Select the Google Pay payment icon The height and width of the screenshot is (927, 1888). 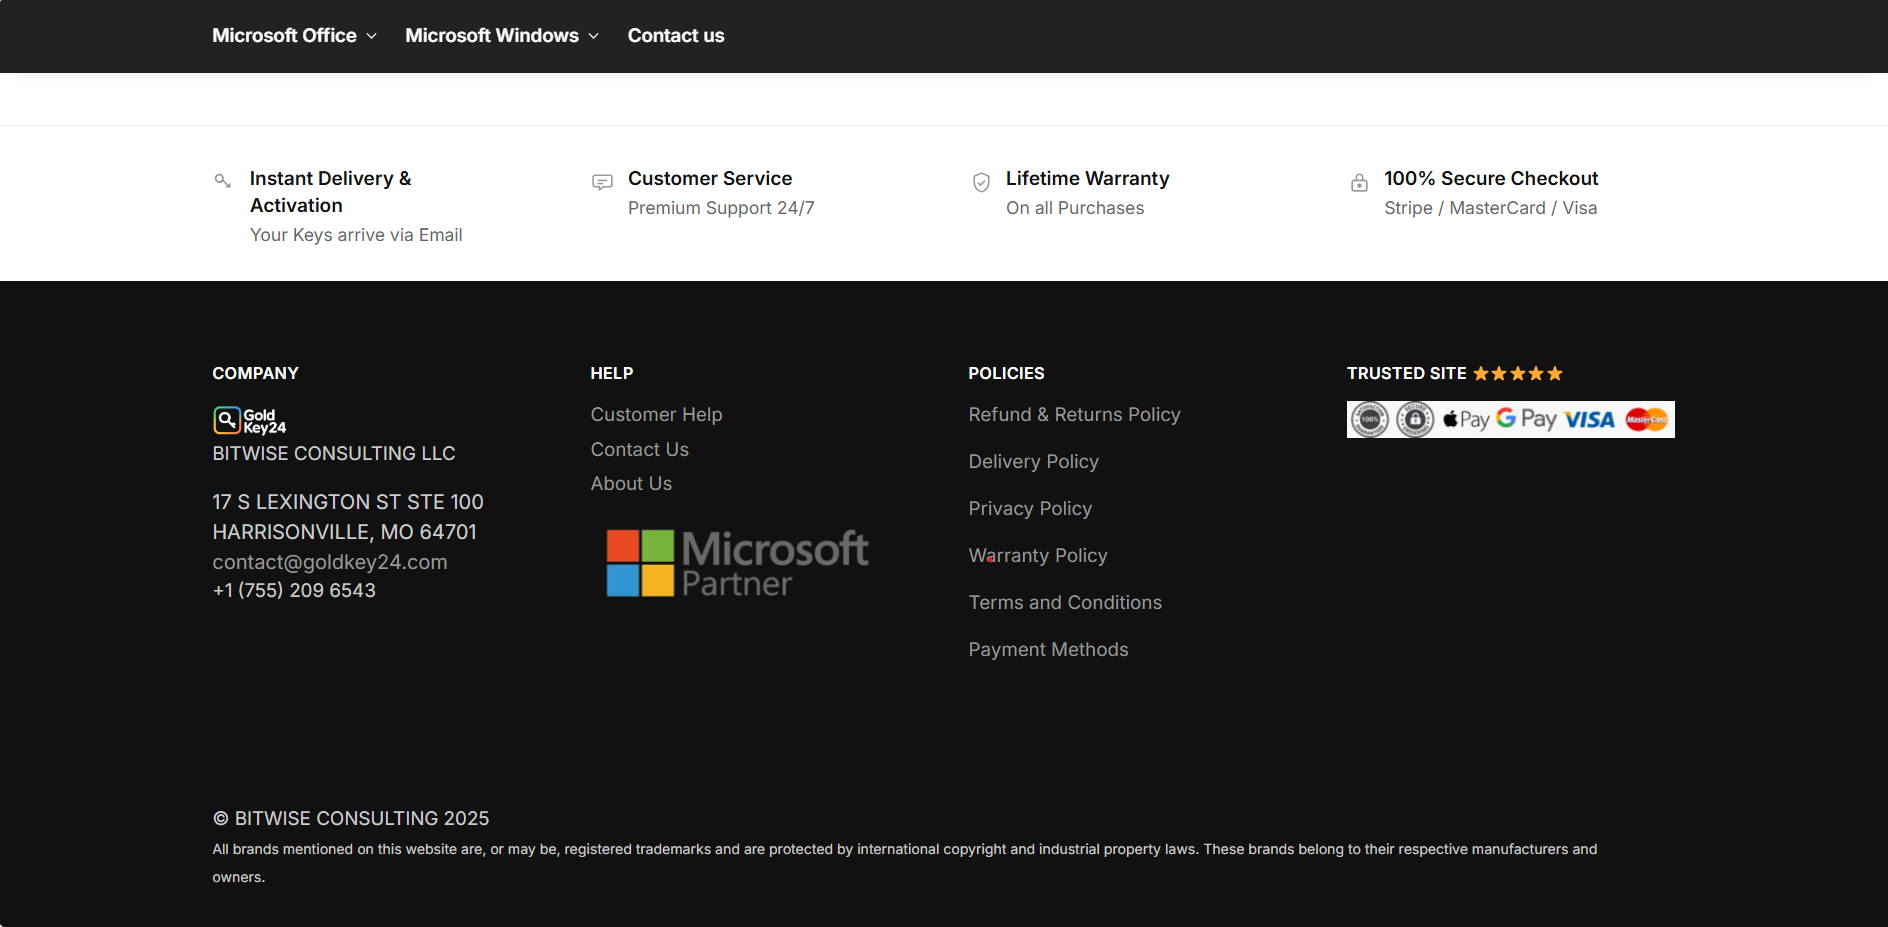pos(1525,419)
